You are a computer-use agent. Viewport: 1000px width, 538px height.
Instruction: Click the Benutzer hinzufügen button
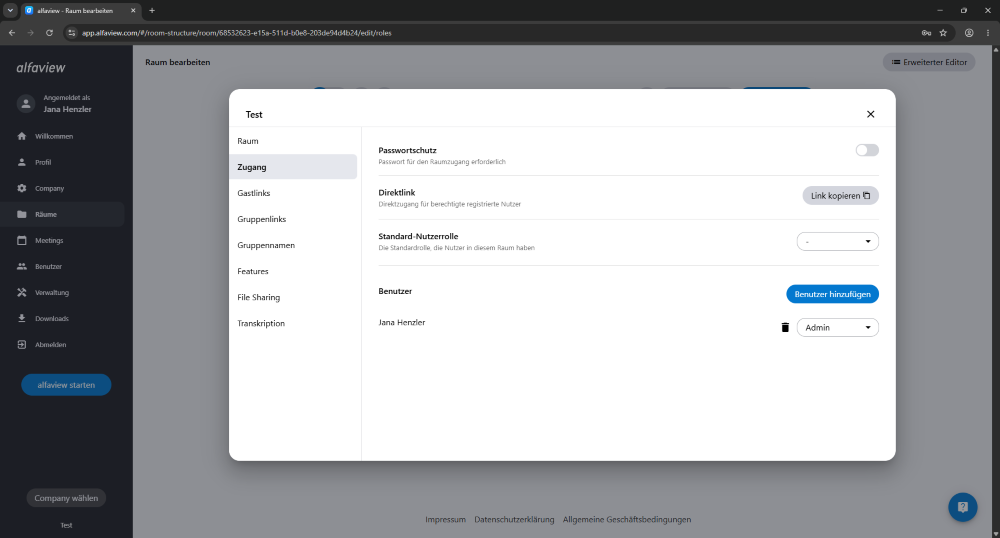point(832,294)
